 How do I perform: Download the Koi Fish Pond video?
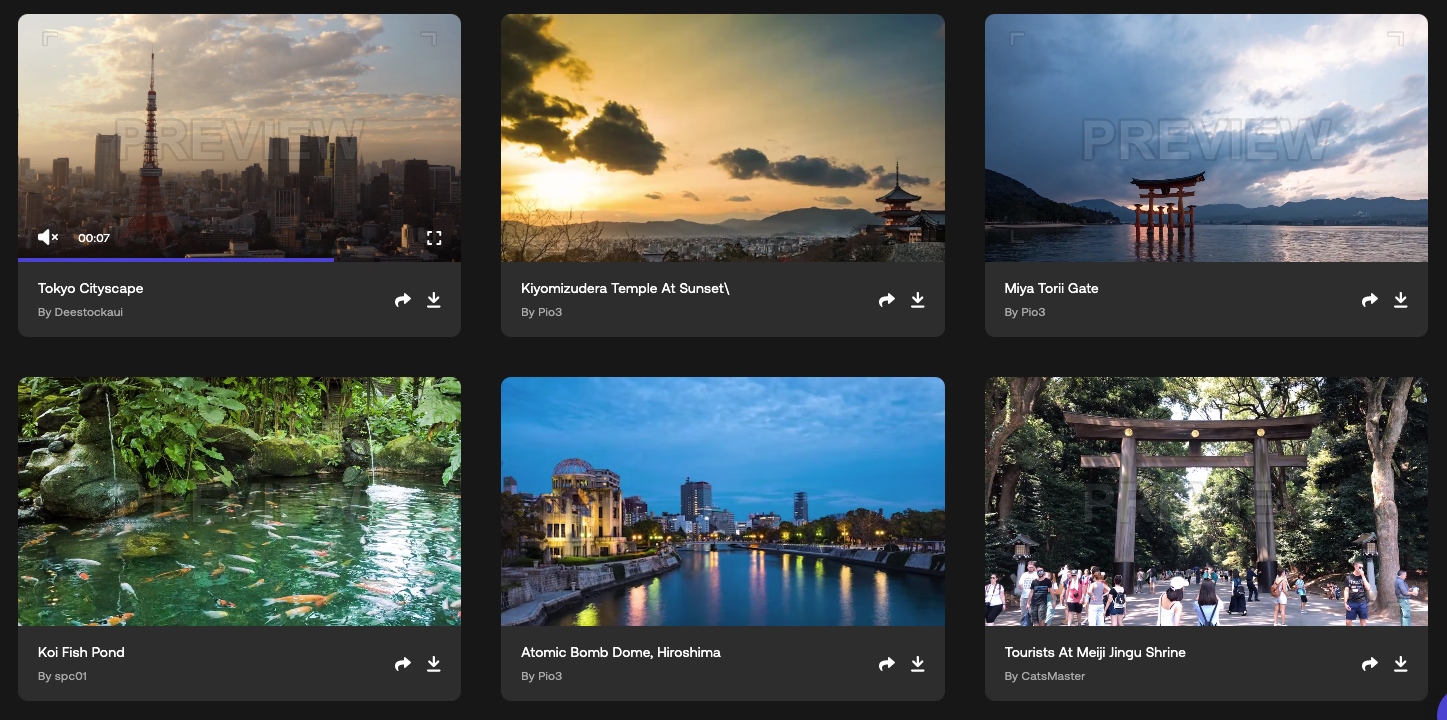click(x=434, y=664)
